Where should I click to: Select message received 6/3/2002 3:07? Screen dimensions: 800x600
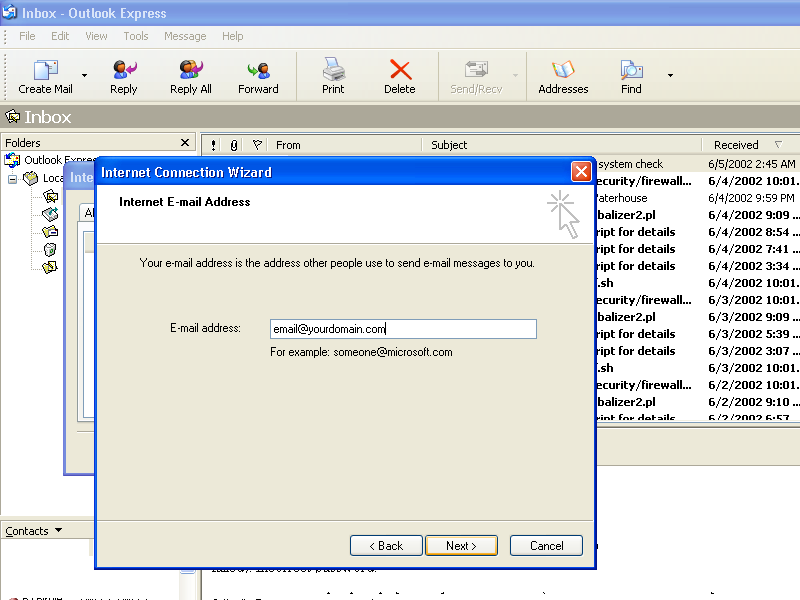click(x=697, y=351)
